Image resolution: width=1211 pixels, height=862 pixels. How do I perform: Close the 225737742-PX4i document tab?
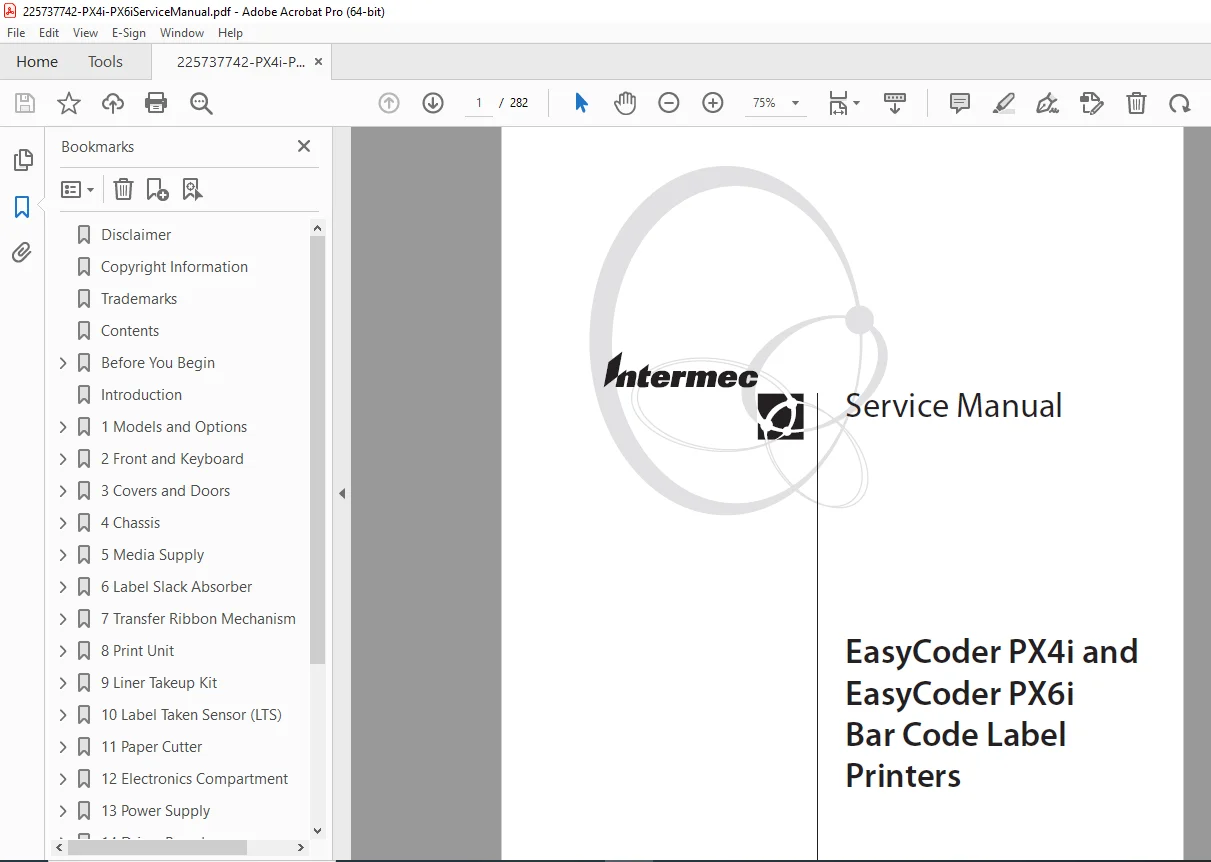tap(318, 61)
